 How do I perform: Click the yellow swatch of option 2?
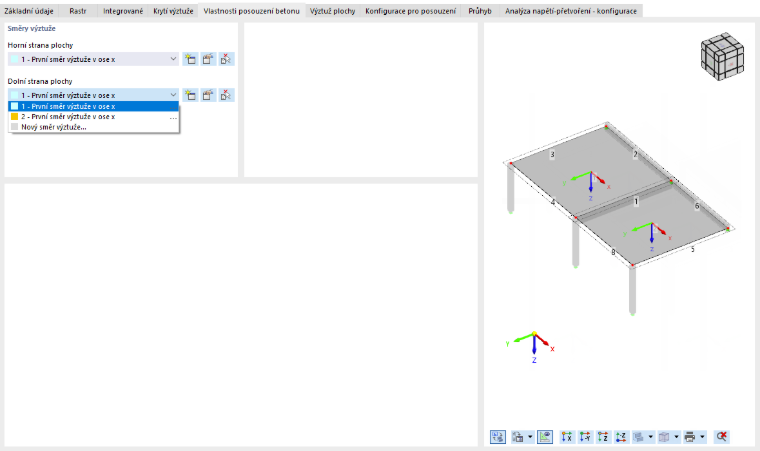tap(15, 117)
